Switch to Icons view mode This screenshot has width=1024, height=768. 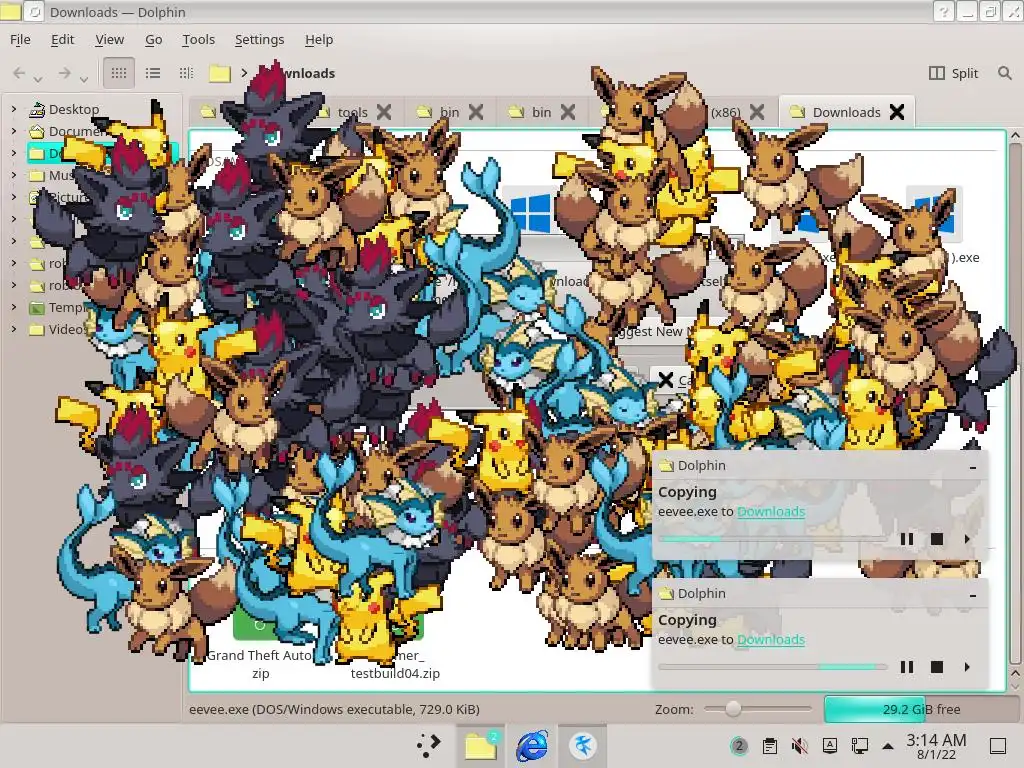(x=119, y=72)
